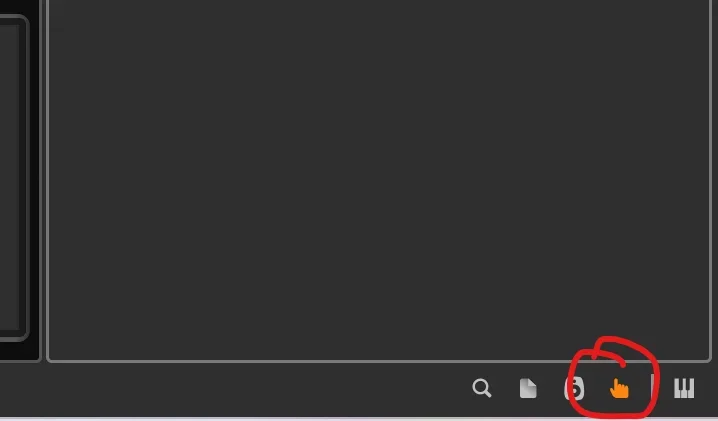Disable touch mode using the orange hand
Viewport: 718px width, 421px height.
619,388
